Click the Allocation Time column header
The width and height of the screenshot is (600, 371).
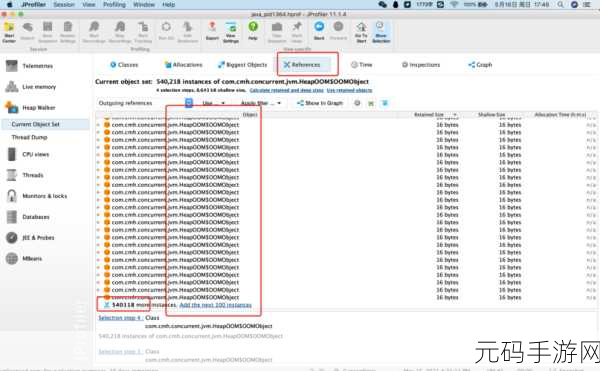pos(560,114)
